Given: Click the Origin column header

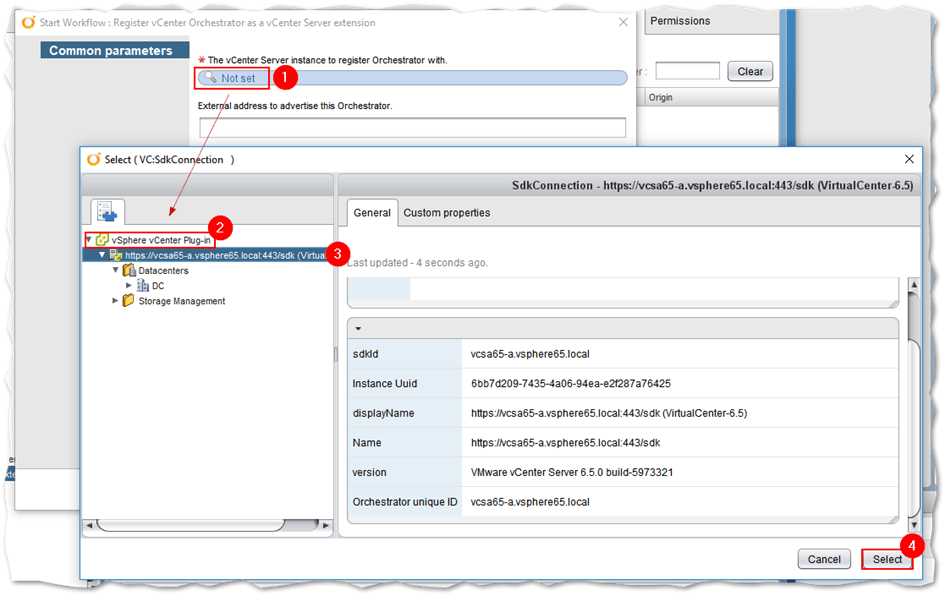Looking at the screenshot, I should 711,97.
